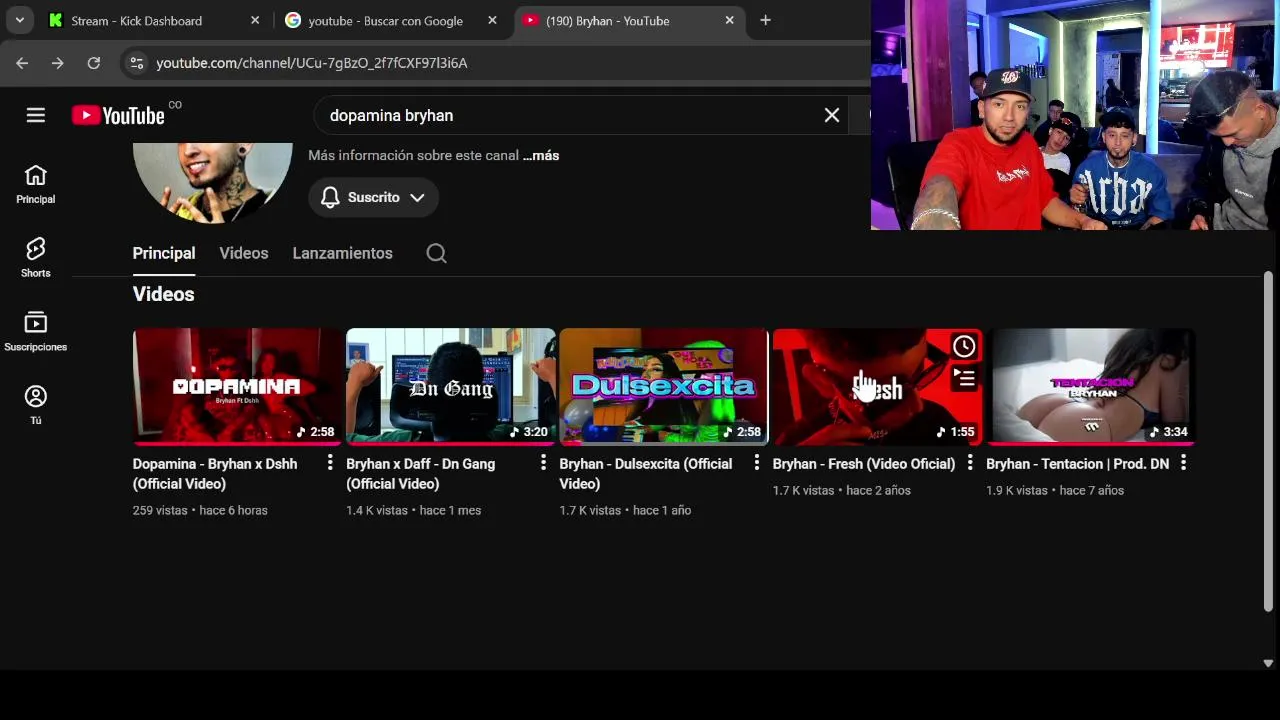Viewport: 1280px width, 720px height.
Task: Close the Google search tab
Action: tap(492, 20)
